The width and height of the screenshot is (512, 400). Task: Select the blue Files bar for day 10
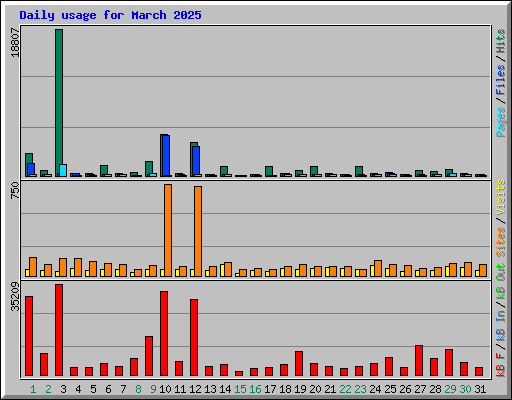pyautogui.click(x=166, y=156)
